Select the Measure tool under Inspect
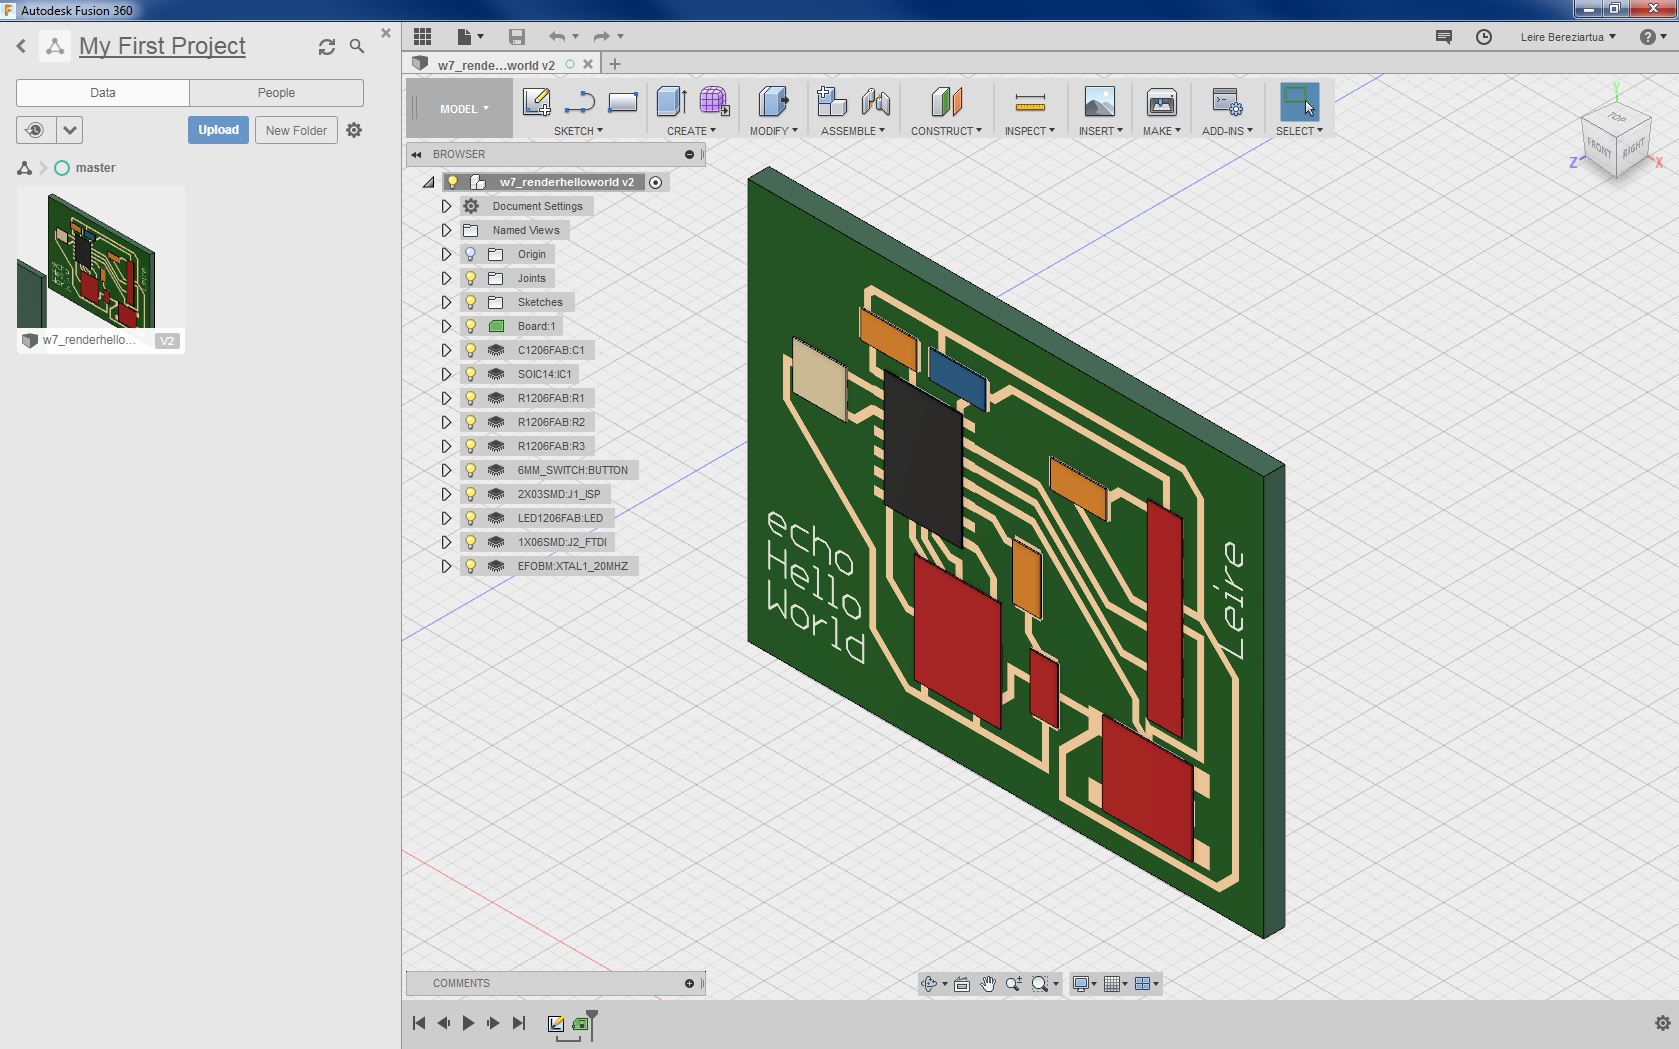This screenshot has width=1679, height=1049. 1029,102
